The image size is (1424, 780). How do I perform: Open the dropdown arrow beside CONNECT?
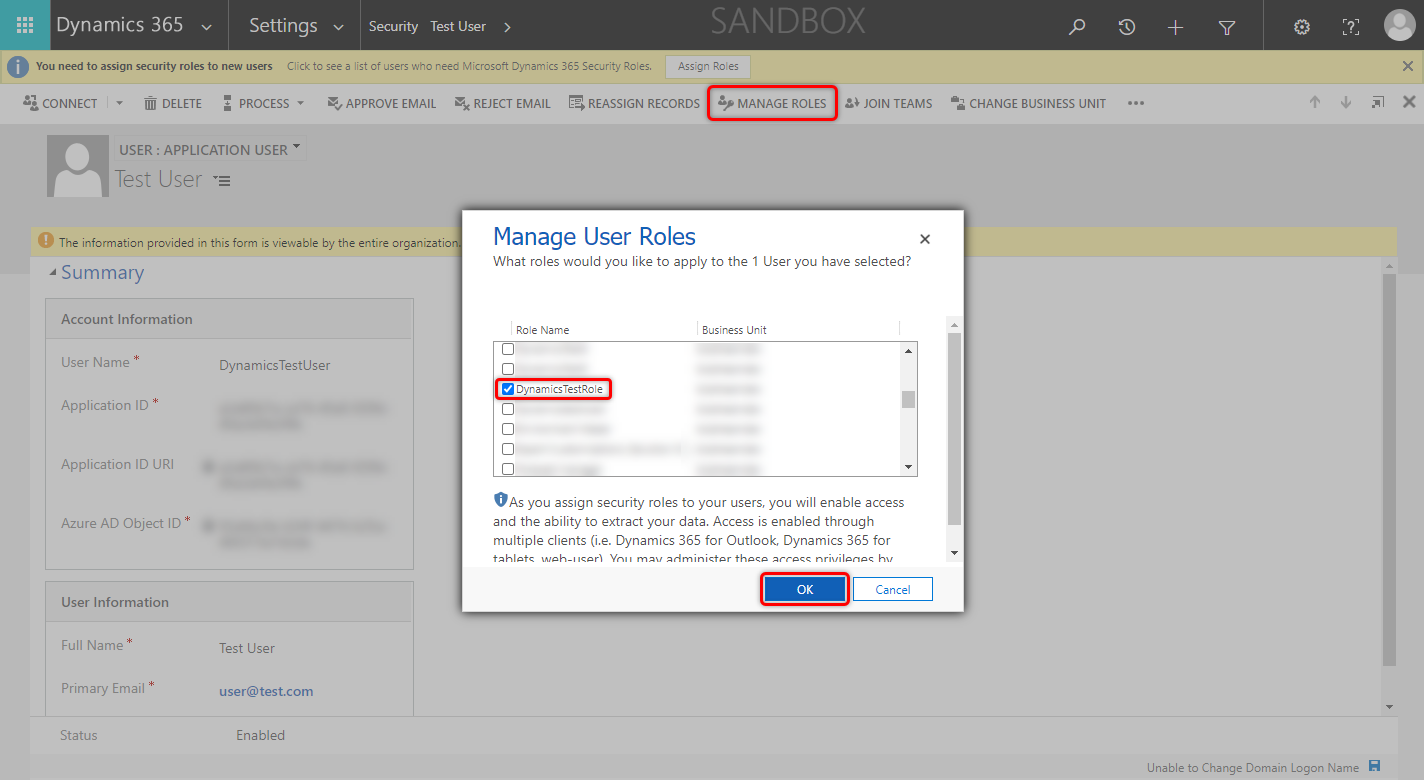[x=120, y=103]
